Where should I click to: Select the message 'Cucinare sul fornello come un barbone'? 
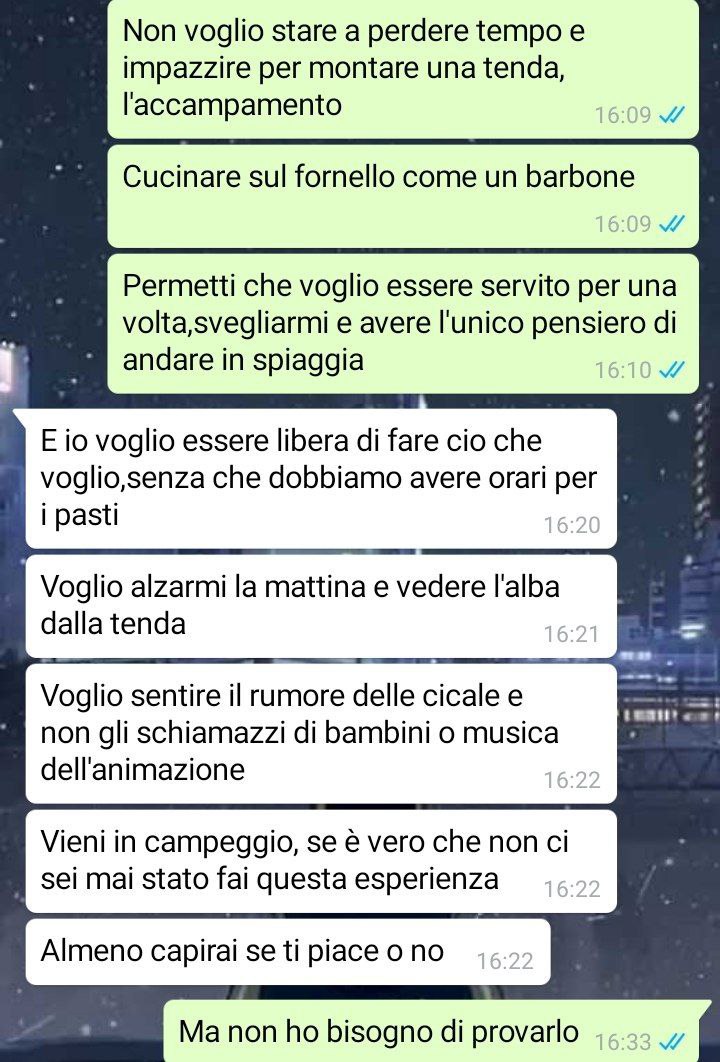pyautogui.click(x=403, y=196)
